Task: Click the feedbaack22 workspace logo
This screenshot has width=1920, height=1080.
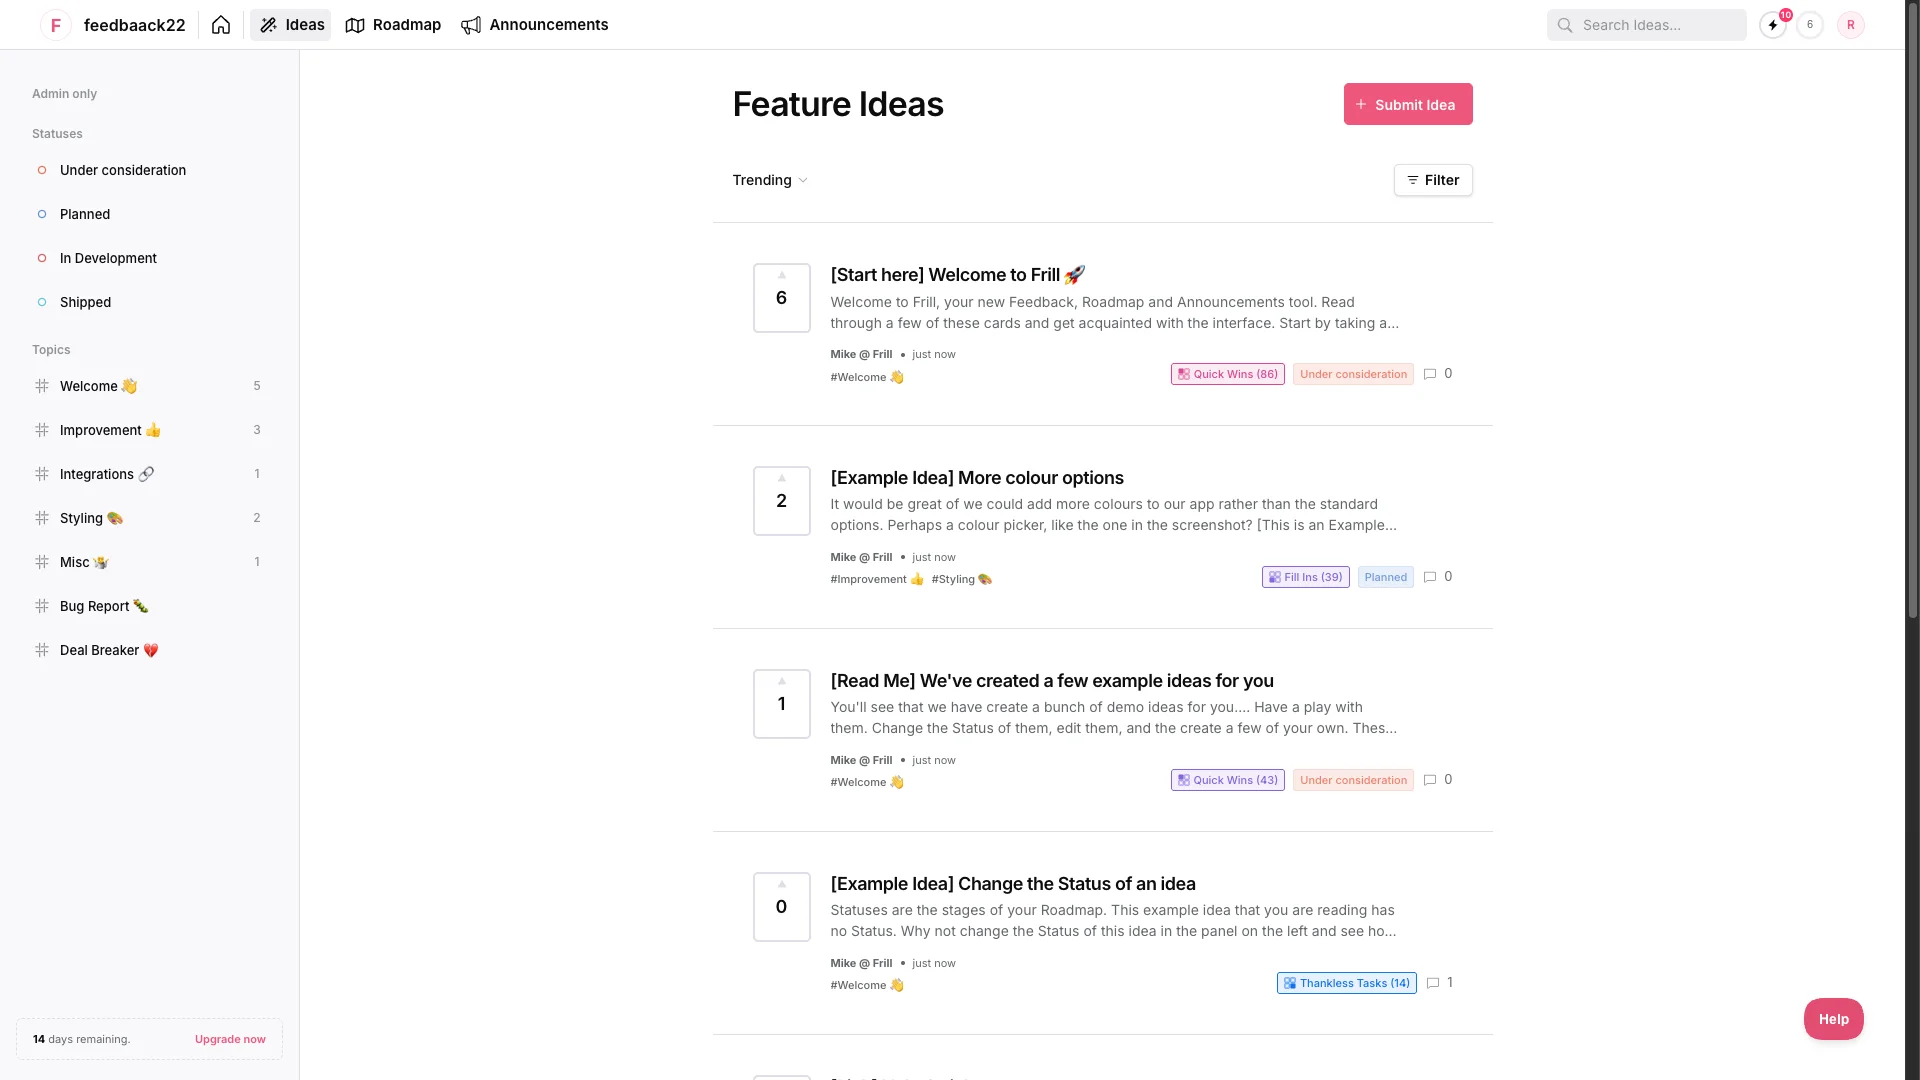Action: coord(113,25)
